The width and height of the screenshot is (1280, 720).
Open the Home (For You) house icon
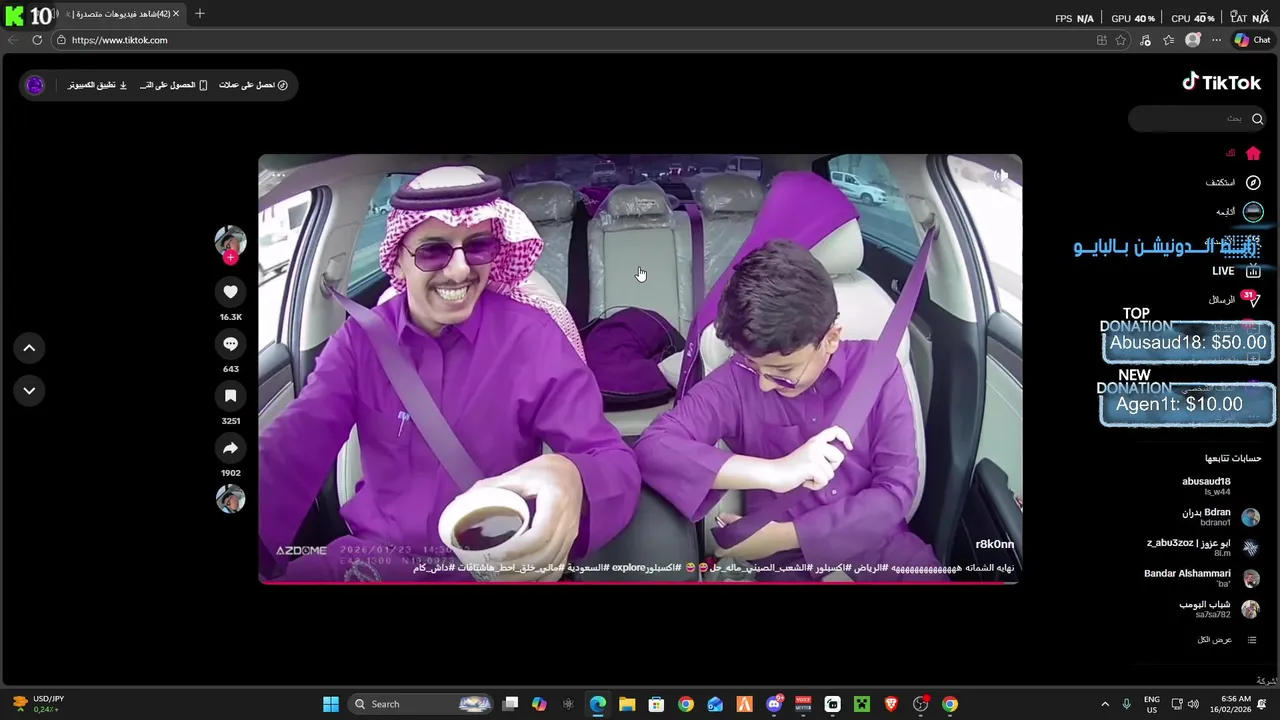[1253, 153]
